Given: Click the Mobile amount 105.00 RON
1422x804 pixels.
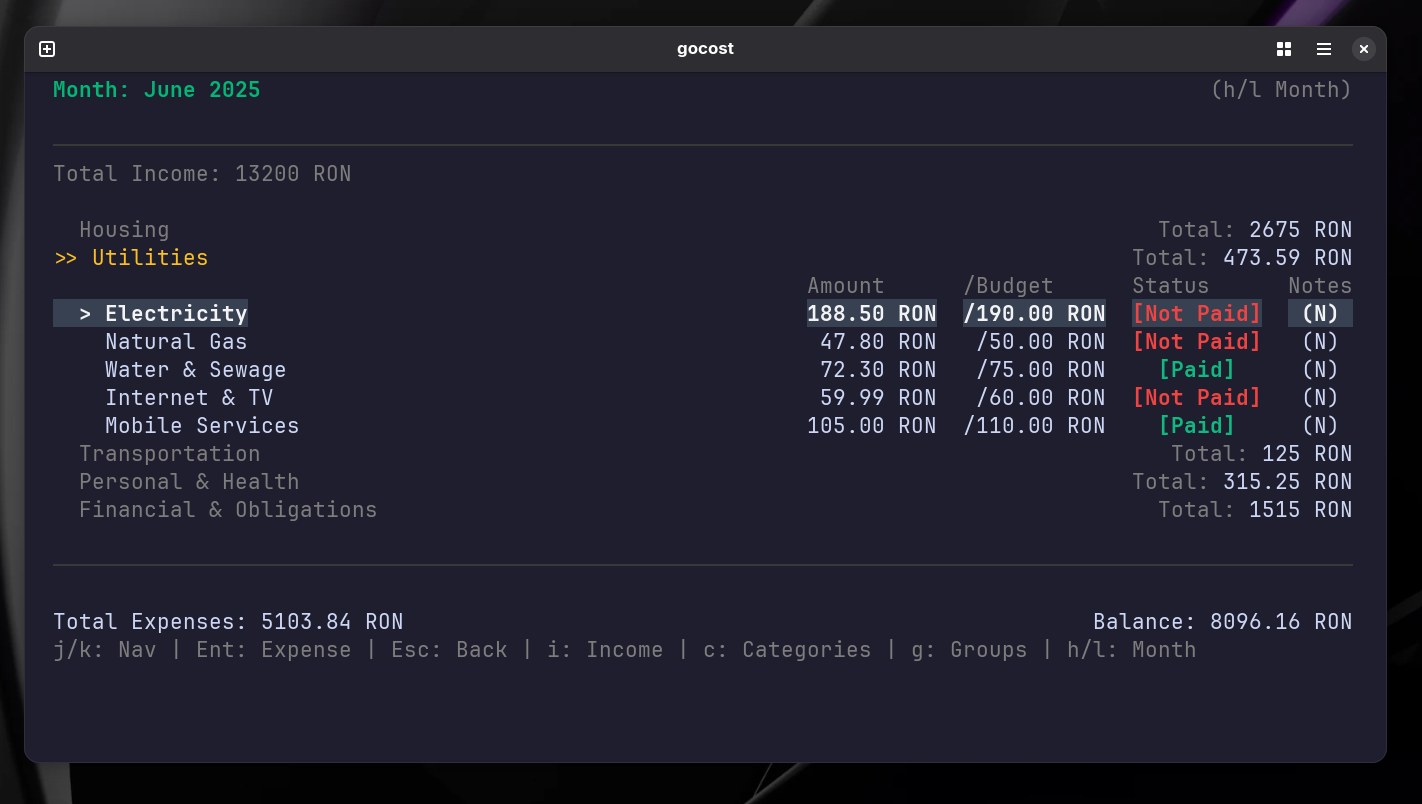Looking at the screenshot, I should click(872, 426).
